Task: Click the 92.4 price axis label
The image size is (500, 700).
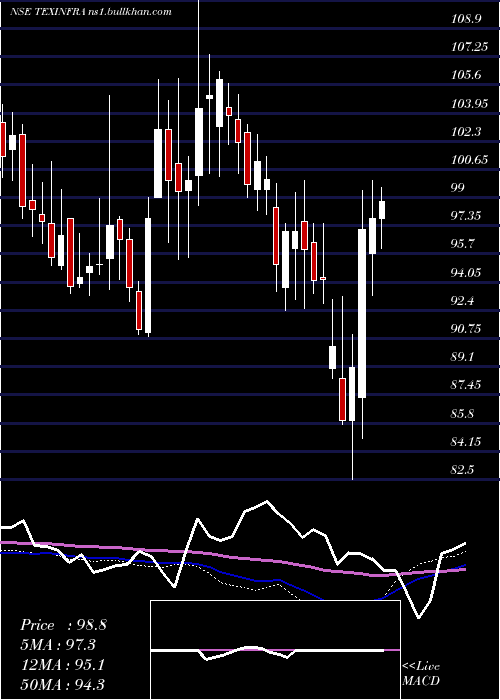Action: coord(463,301)
